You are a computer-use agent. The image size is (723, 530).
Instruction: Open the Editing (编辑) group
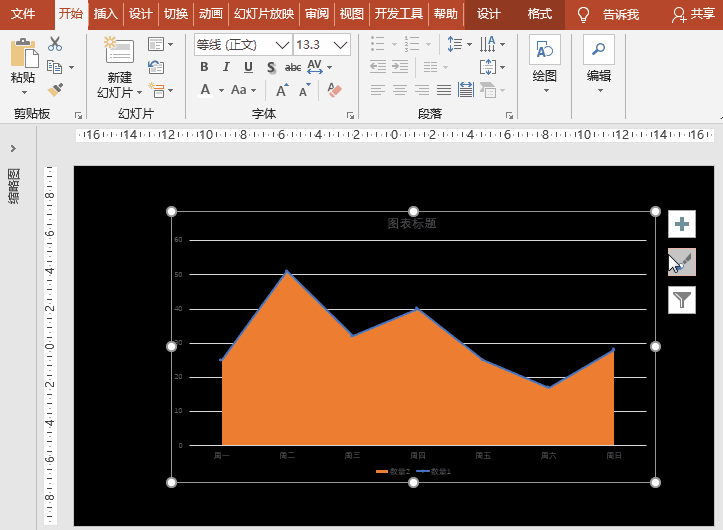[x=599, y=64]
